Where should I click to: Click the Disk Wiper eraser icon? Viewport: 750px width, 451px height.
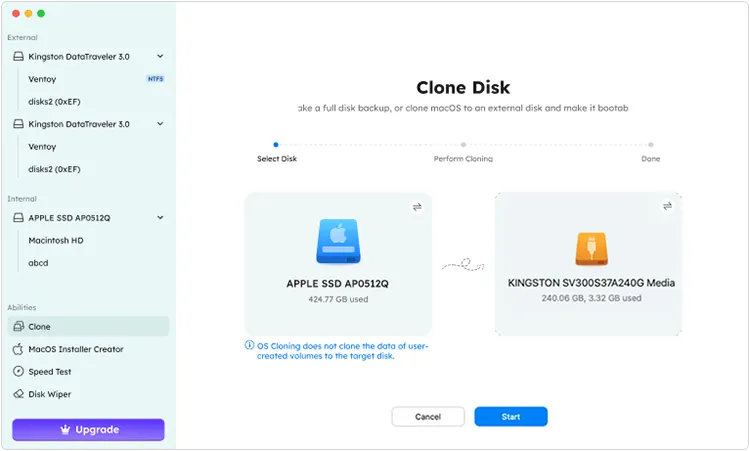click(18, 394)
